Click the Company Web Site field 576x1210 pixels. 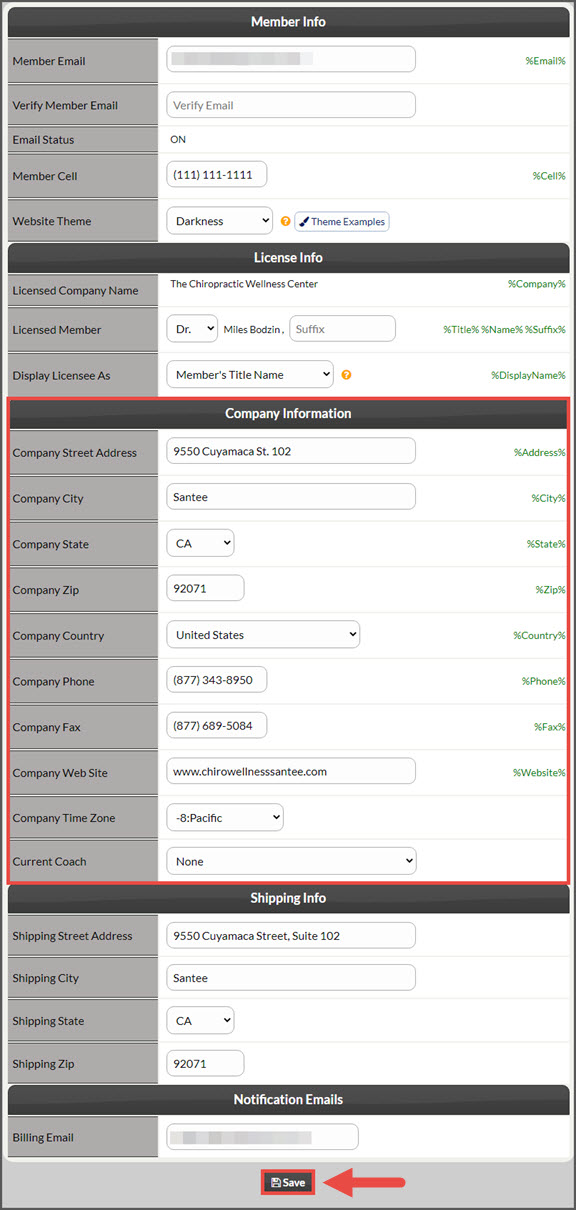(291, 771)
